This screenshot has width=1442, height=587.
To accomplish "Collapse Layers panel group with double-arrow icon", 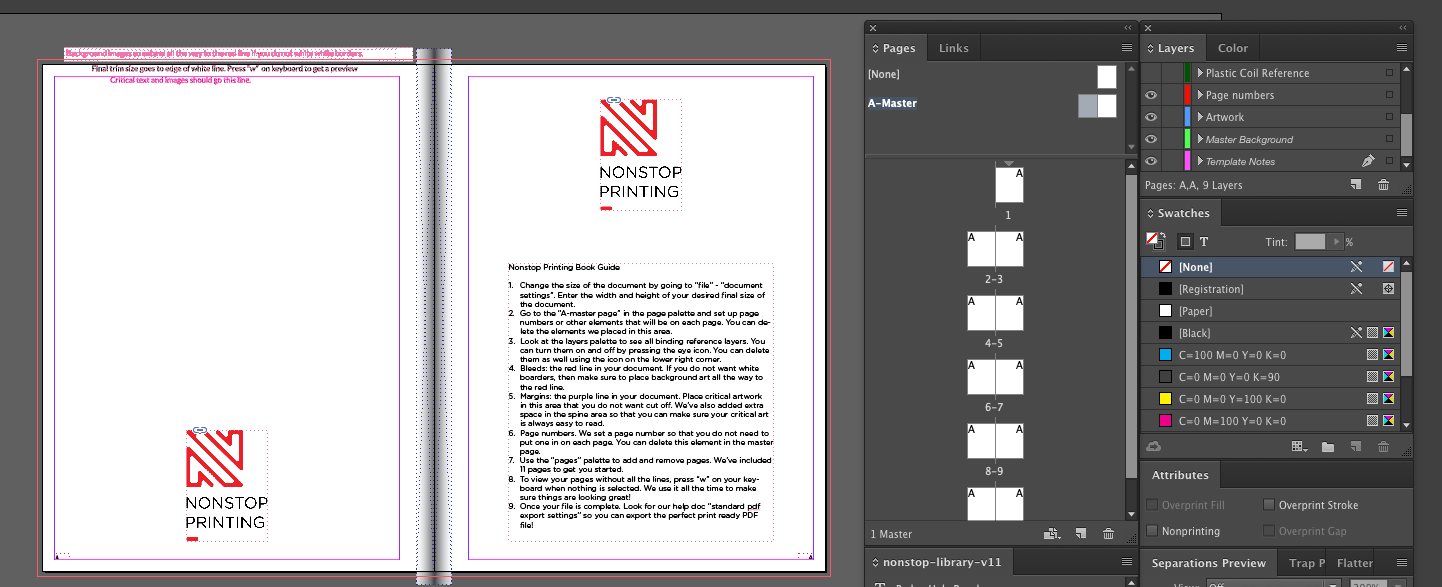I will point(1403,28).
